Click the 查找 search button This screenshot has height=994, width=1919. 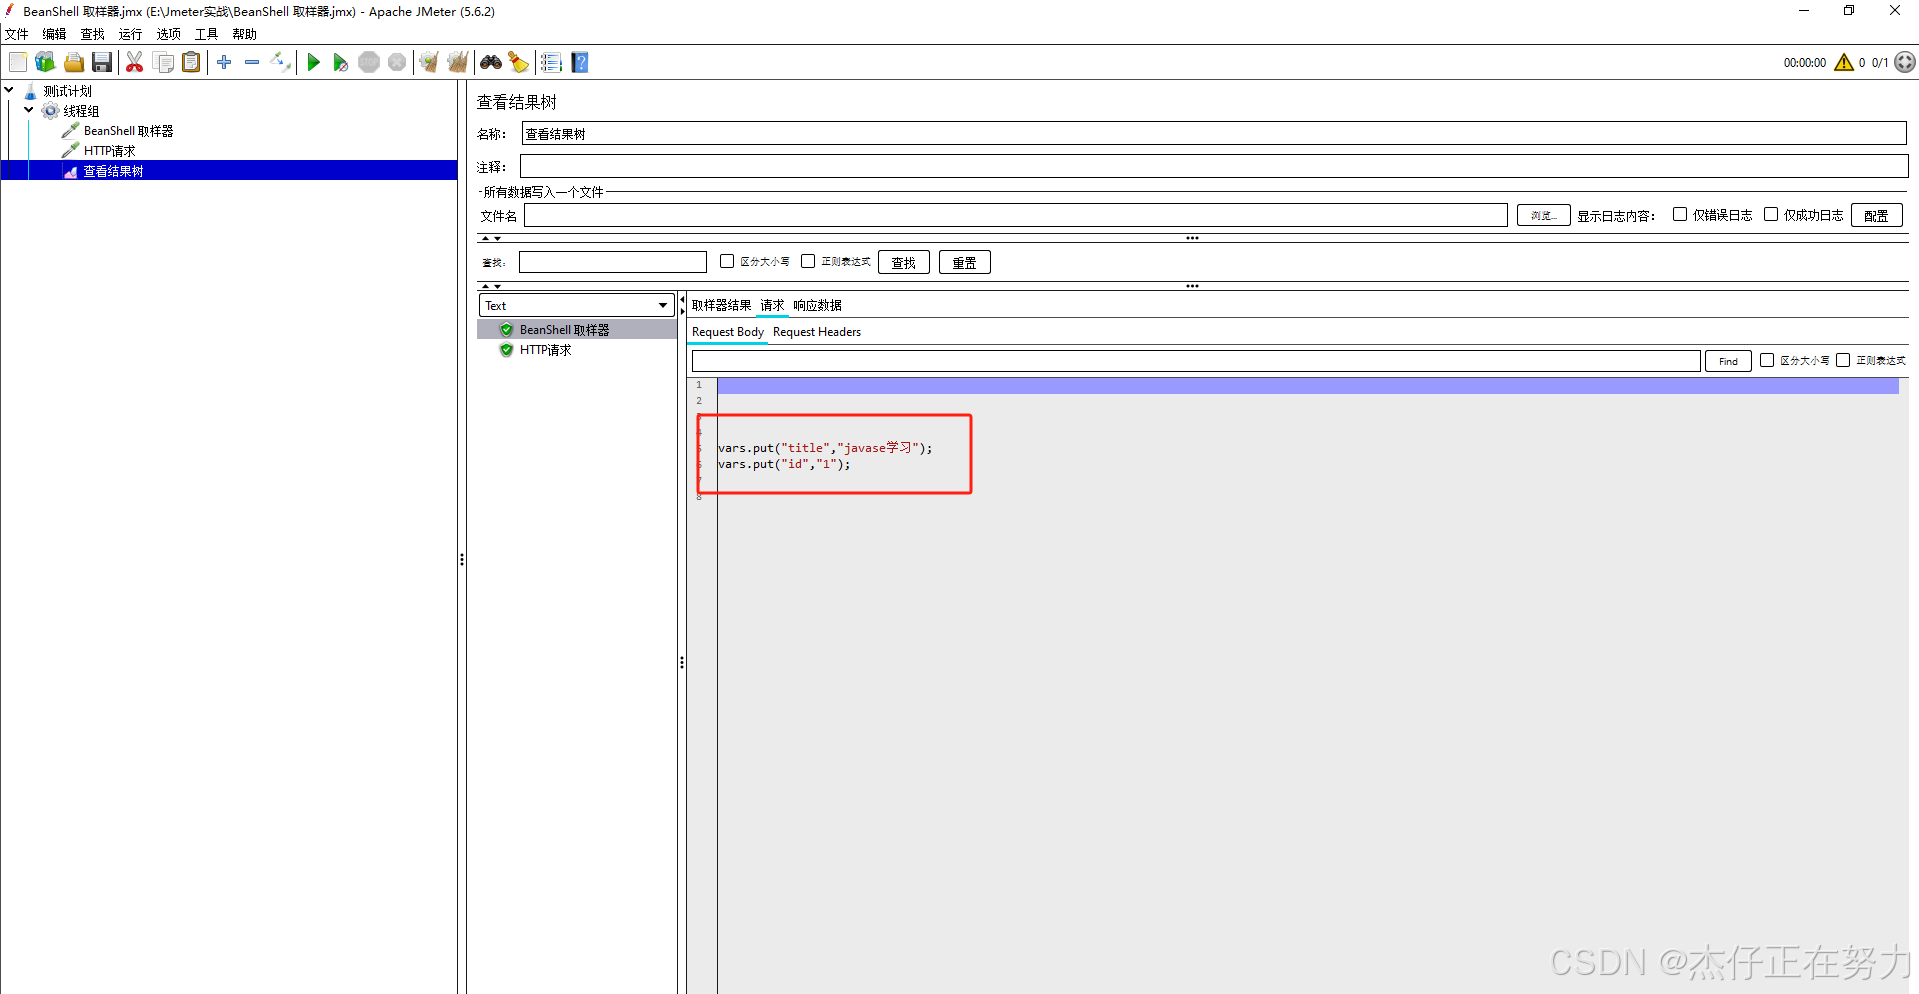click(x=904, y=262)
